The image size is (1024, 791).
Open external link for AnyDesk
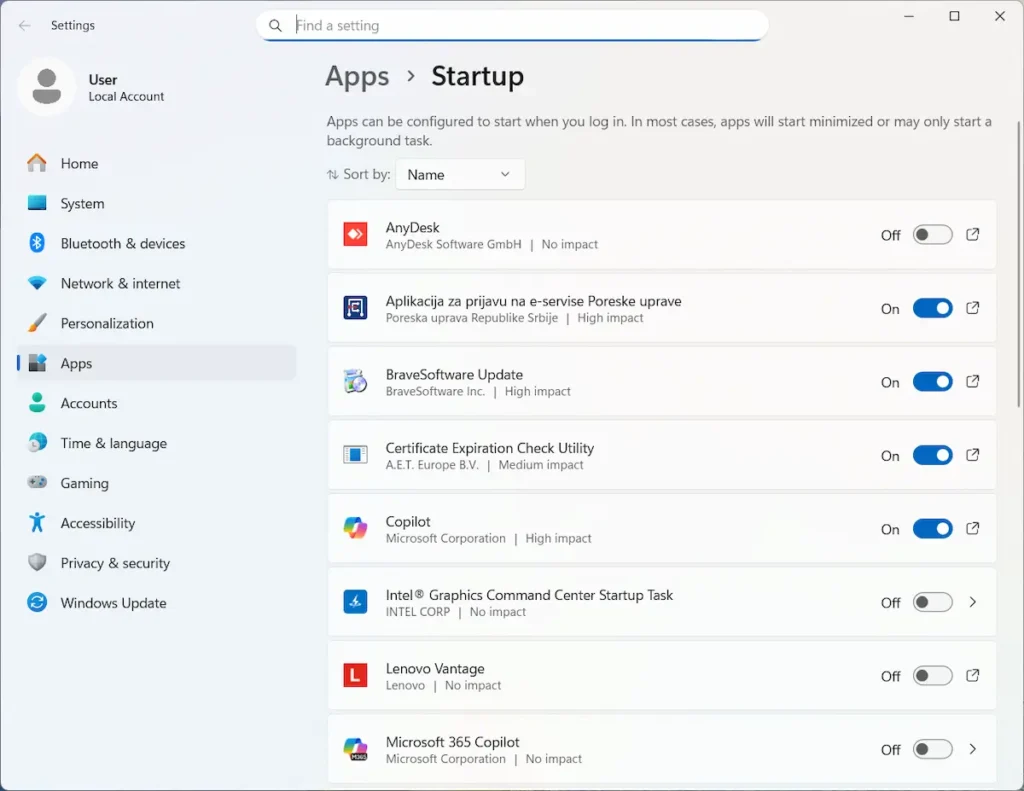tap(972, 234)
